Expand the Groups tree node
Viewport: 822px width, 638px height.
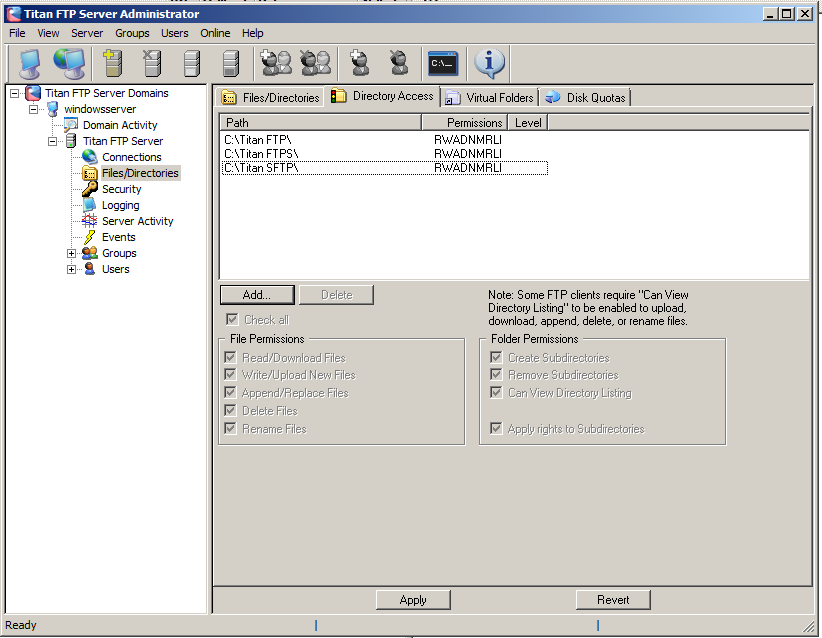71,253
